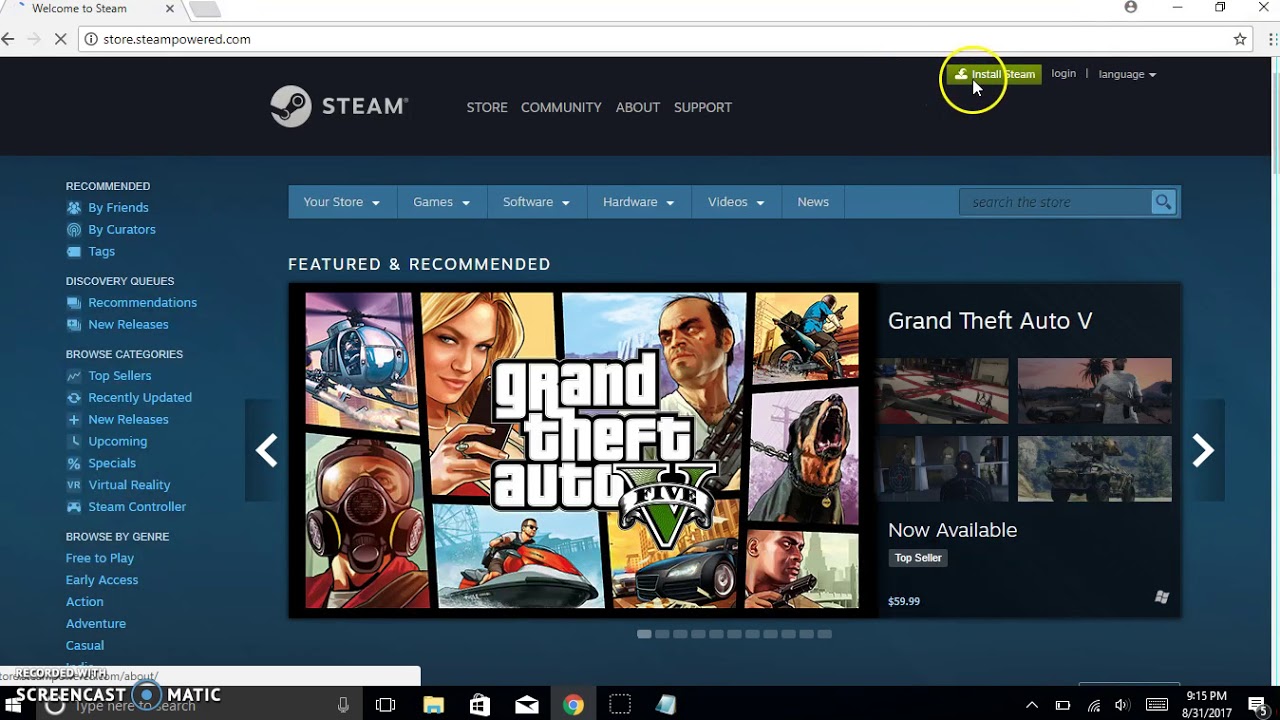This screenshot has width=1280, height=720.
Task: Click the Recommendations queue icon
Action: pos(74,303)
